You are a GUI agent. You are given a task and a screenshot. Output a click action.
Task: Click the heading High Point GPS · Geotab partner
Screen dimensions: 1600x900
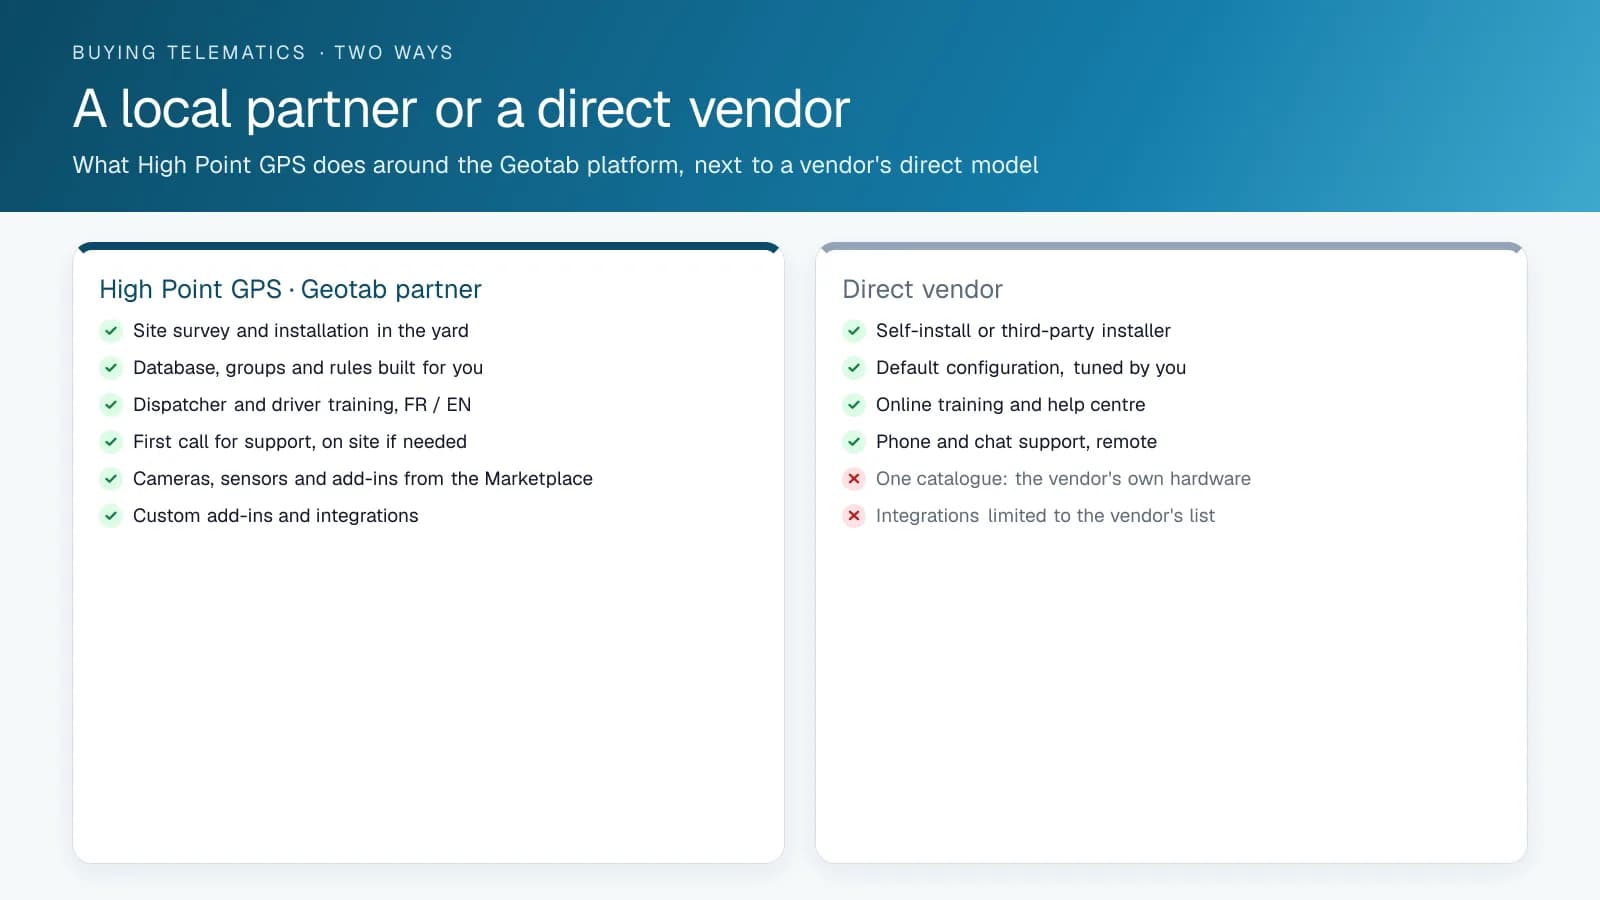(290, 290)
